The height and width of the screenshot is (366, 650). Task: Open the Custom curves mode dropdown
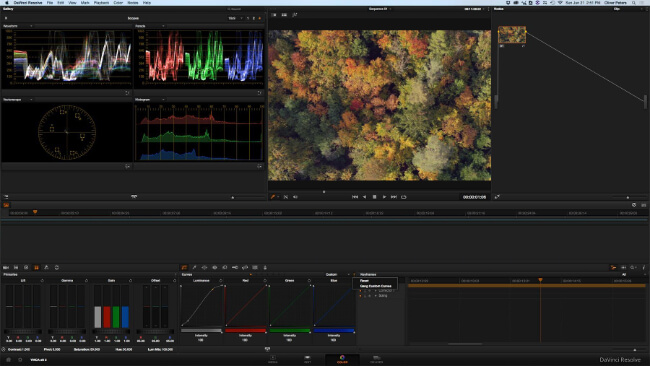pyautogui.click(x=337, y=274)
